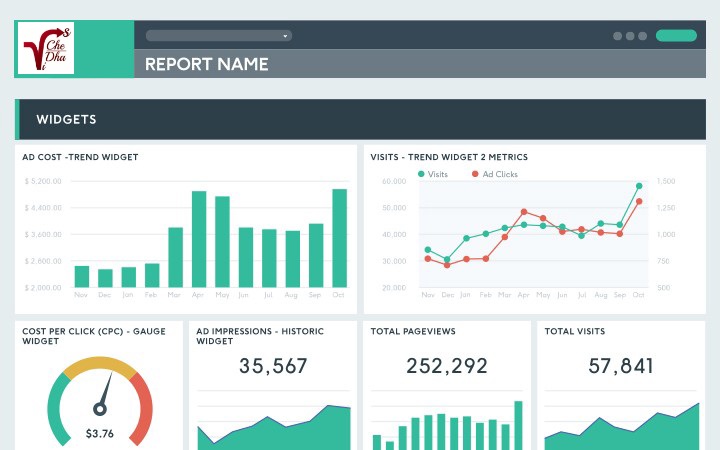The image size is (720, 450).
Task: Click the Ad Impressions value 35,567
Action: pyautogui.click(x=273, y=367)
